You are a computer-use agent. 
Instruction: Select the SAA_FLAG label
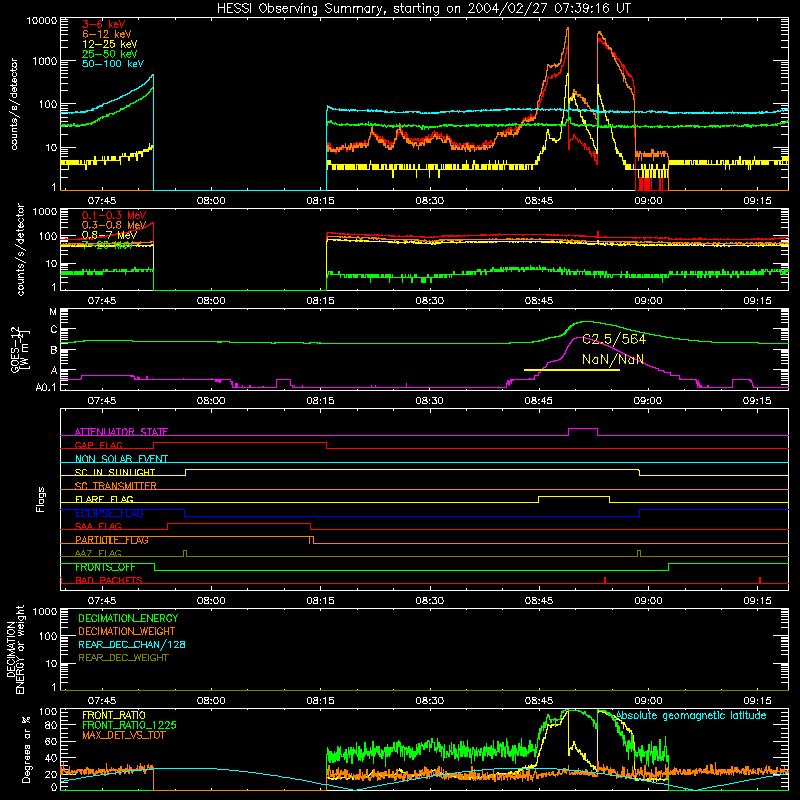pyautogui.click(x=98, y=526)
